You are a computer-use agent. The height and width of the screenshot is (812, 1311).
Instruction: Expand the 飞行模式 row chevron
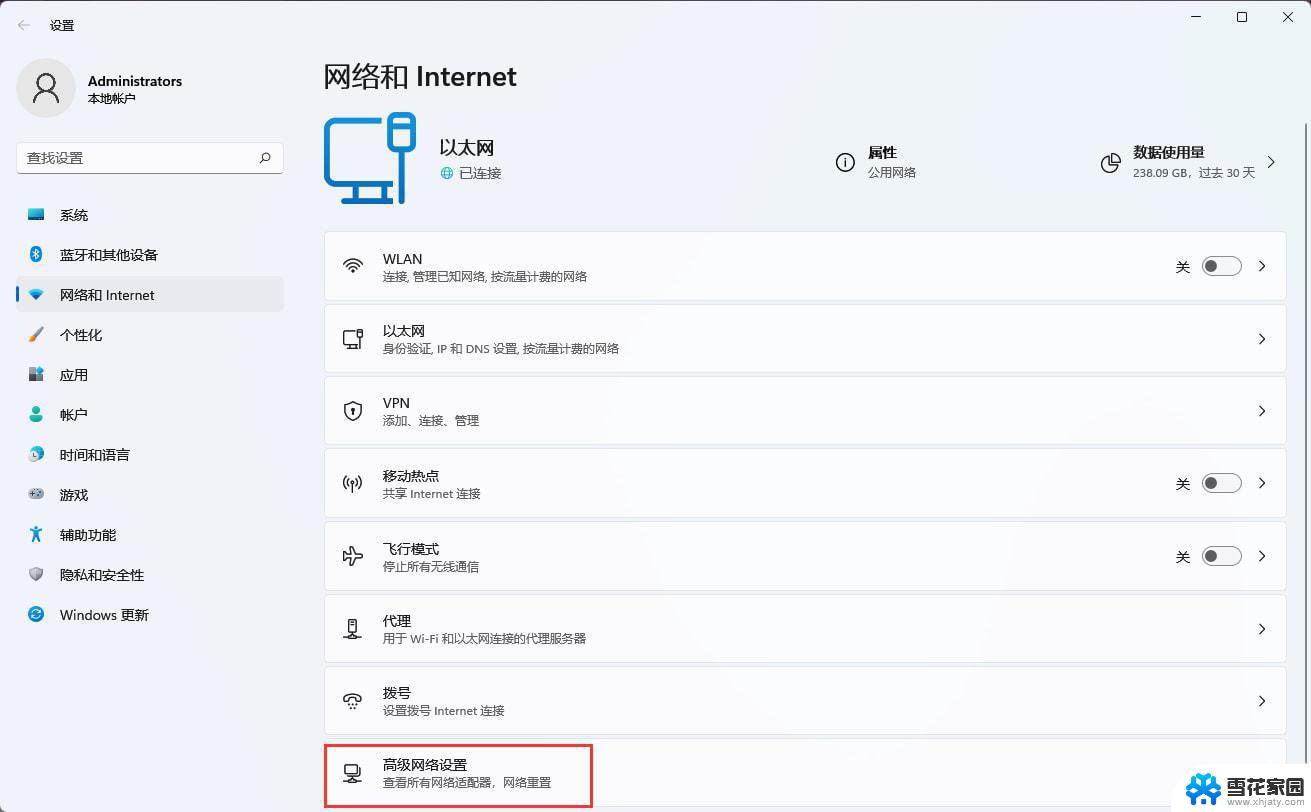1262,556
